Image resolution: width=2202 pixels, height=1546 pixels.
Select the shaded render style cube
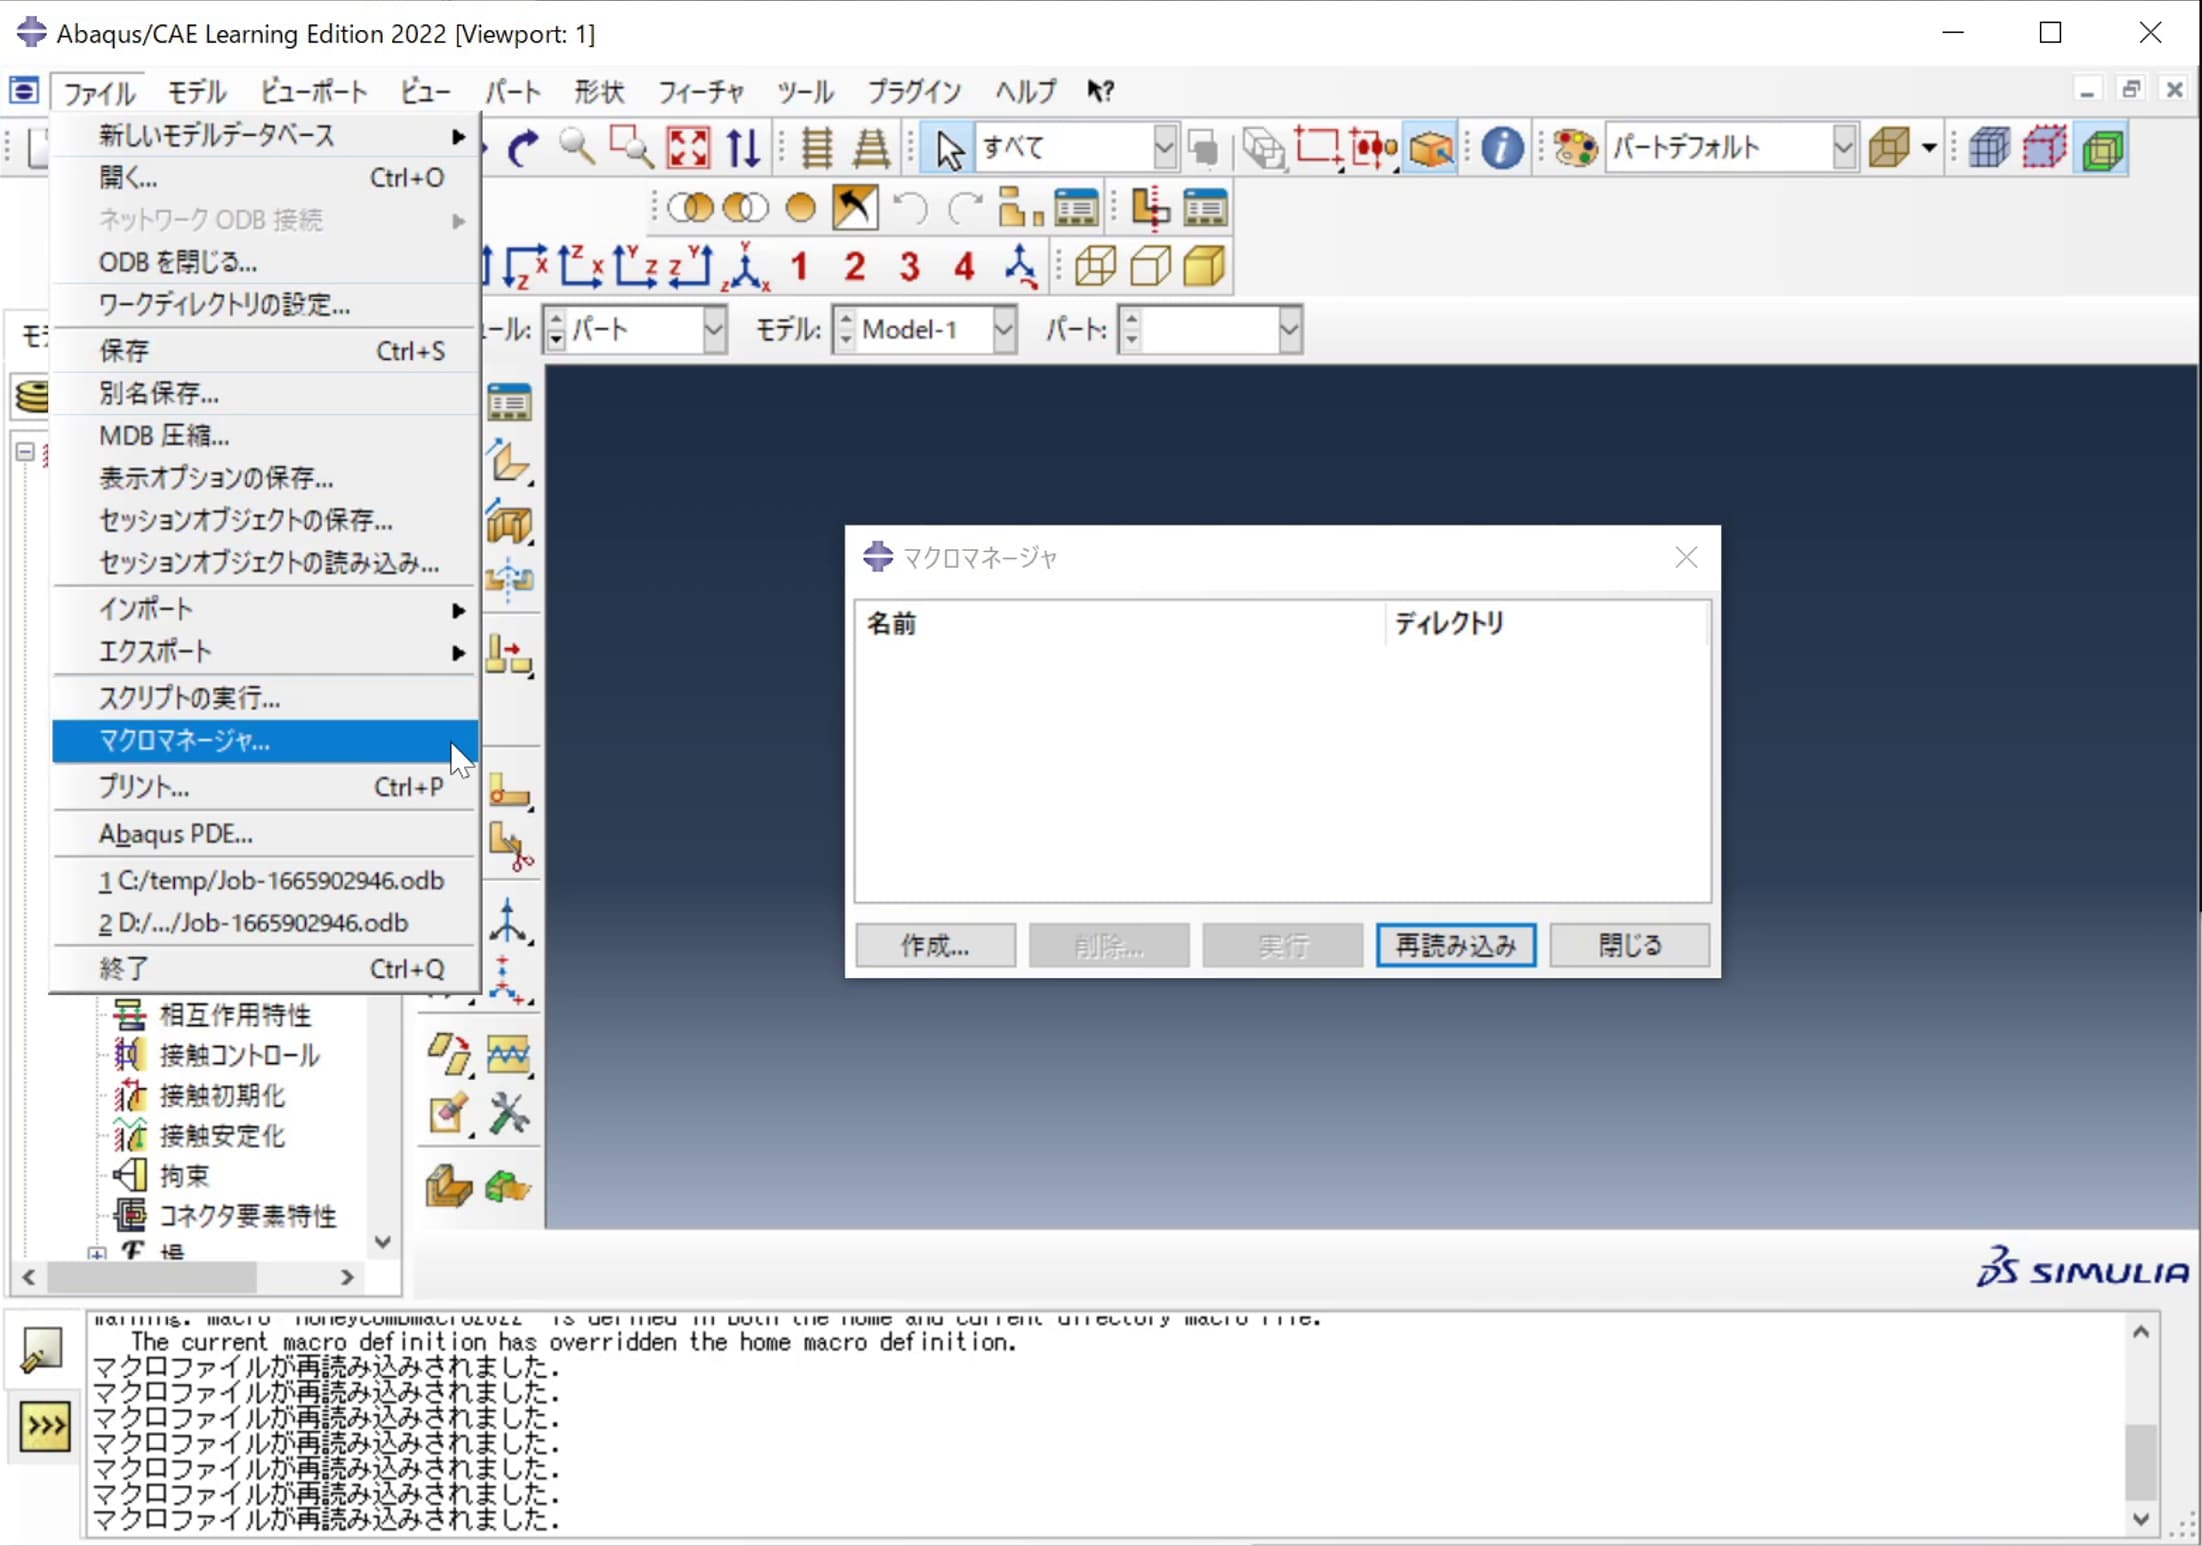1205,266
